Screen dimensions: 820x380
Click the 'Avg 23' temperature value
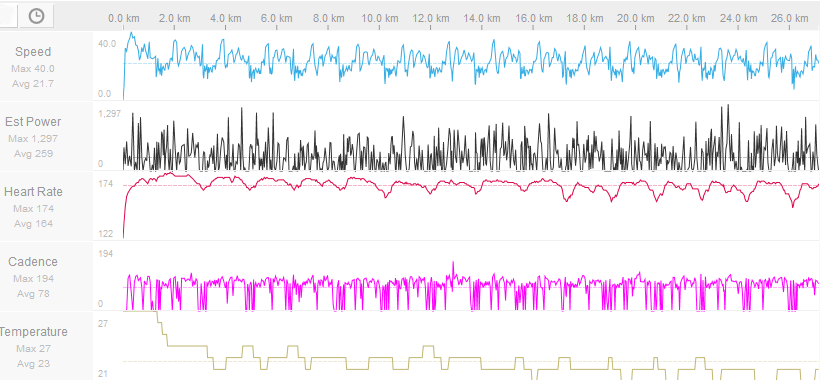pyautogui.click(x=33, y=364)
